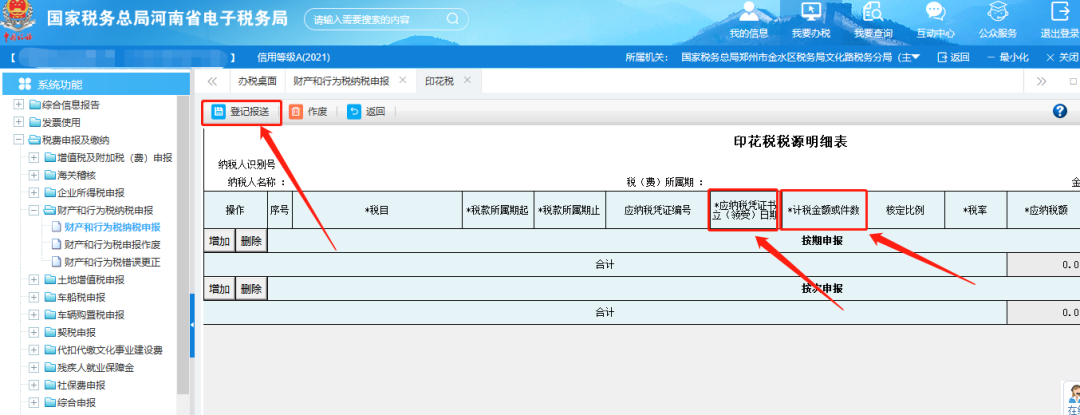1080x415 pixels.
Task: Click 公众服务 public service icon
Action: [x=997, y=13]
